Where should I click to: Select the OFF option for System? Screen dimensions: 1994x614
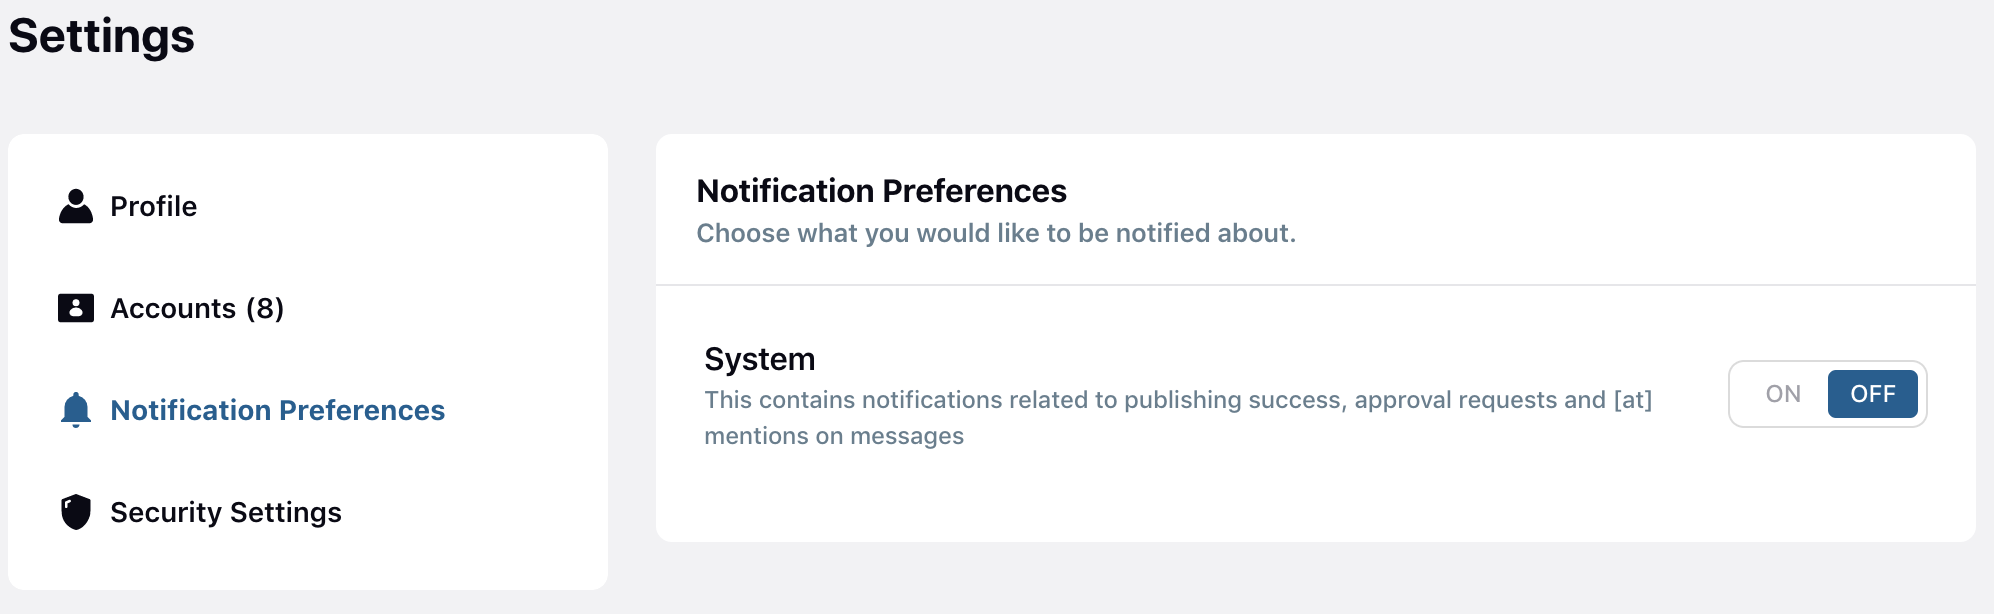click(x=1873, y=394)
